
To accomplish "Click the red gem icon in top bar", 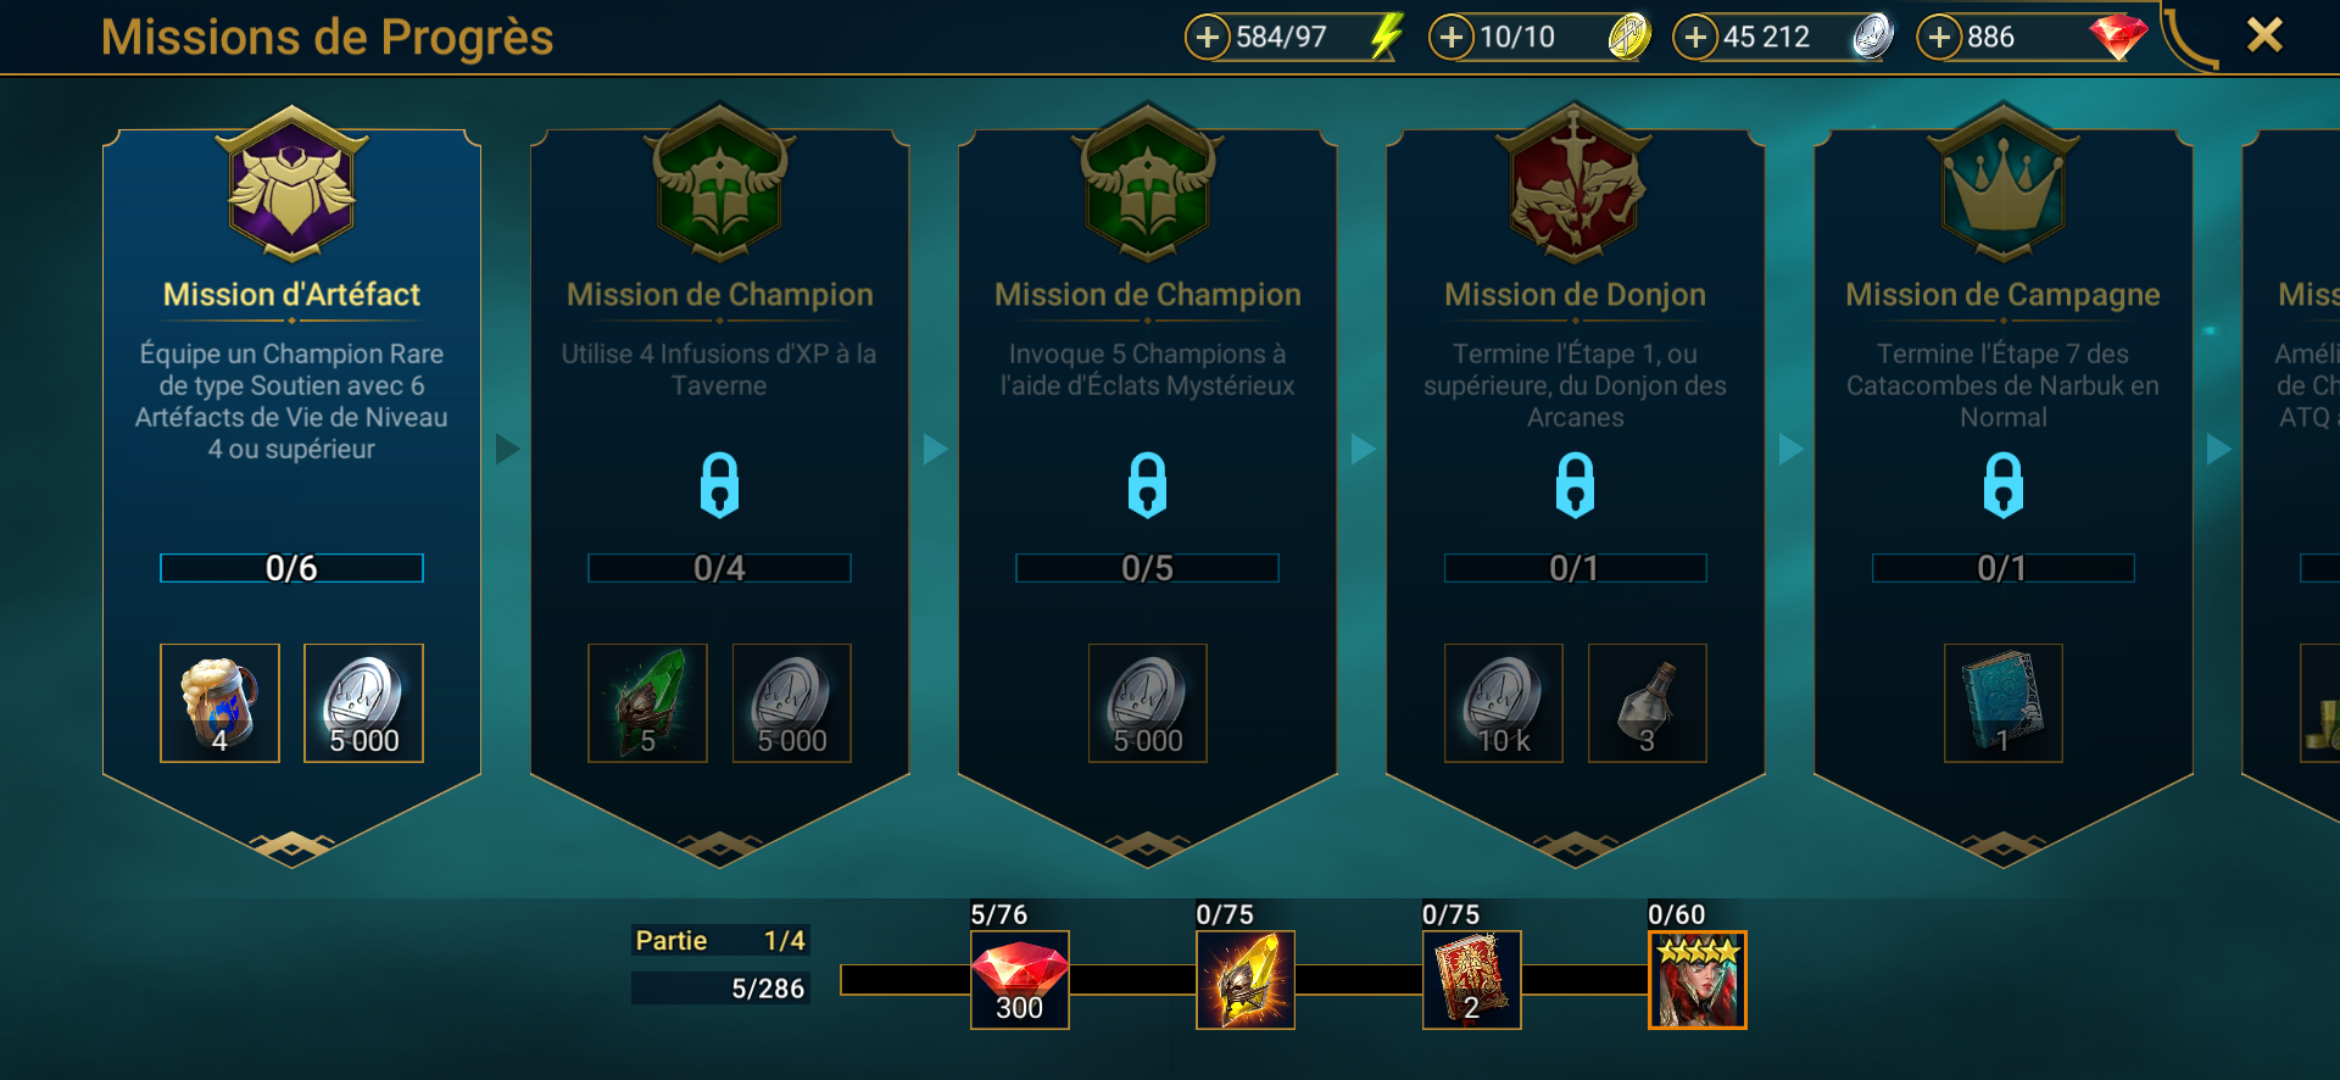I will pos(2117,37).
